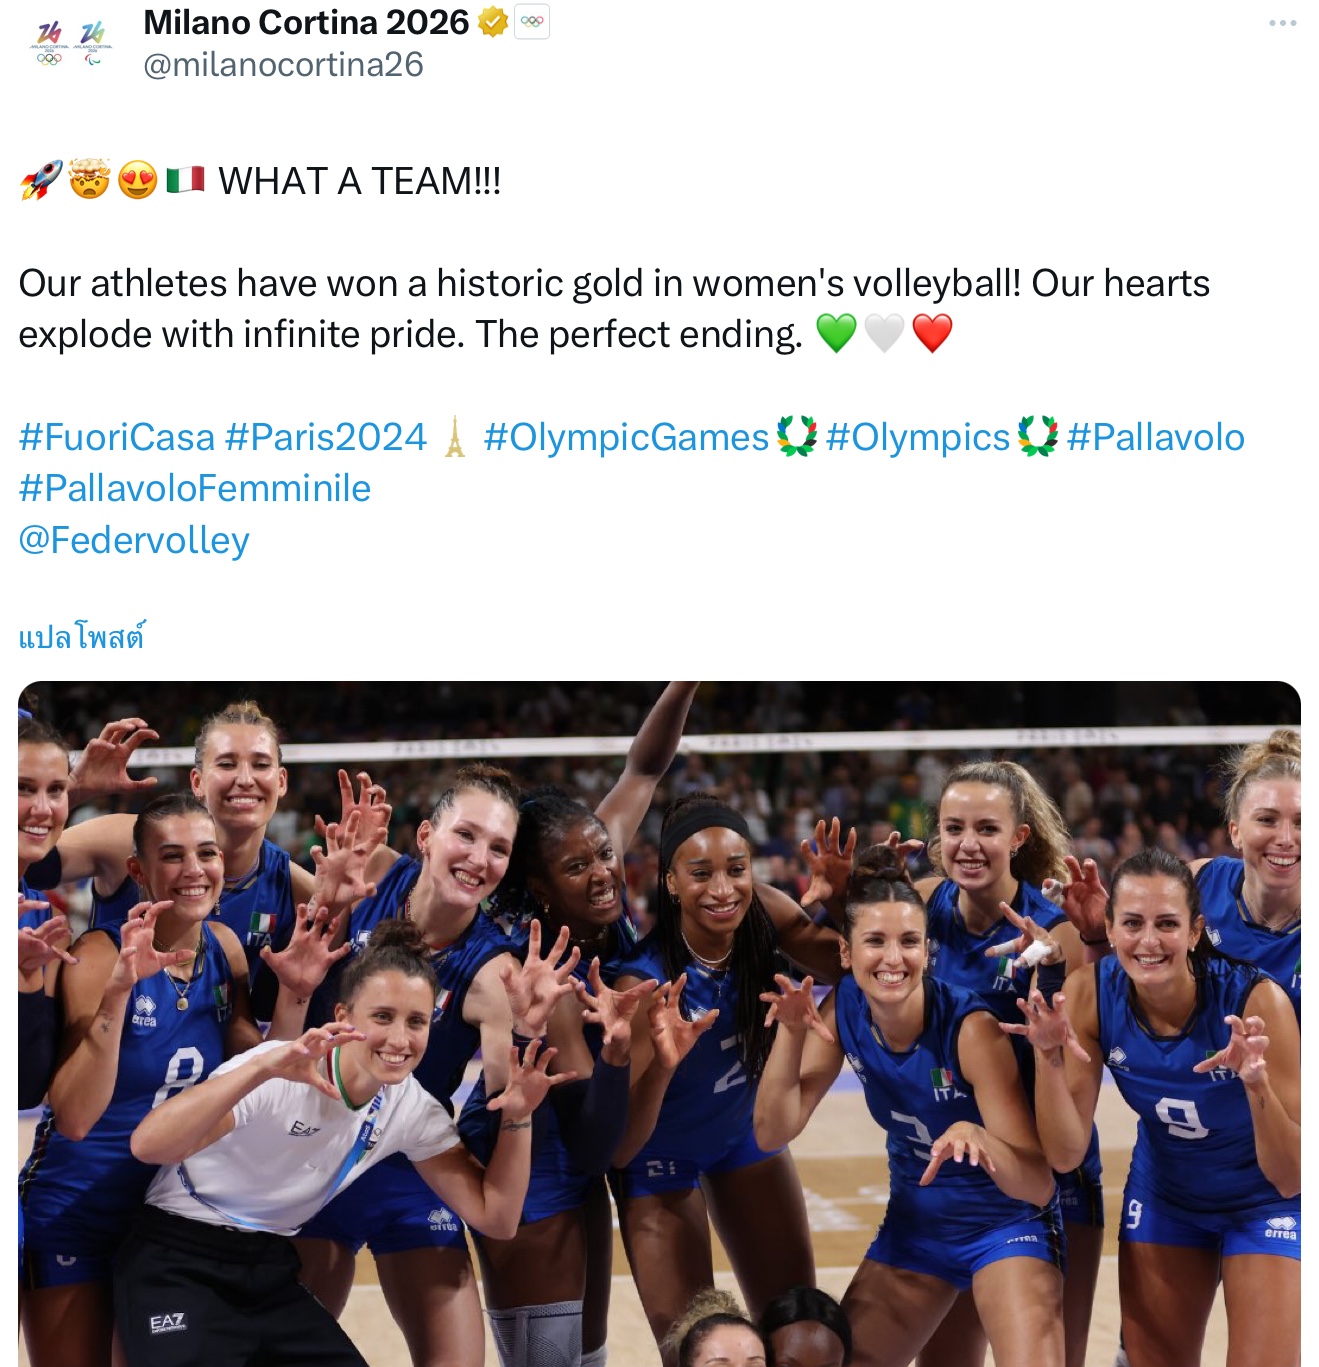Screen dimensions: 1319x1367
Task: Open the #FuoriCasa hashtag
Action: click(x=117, y=437)
